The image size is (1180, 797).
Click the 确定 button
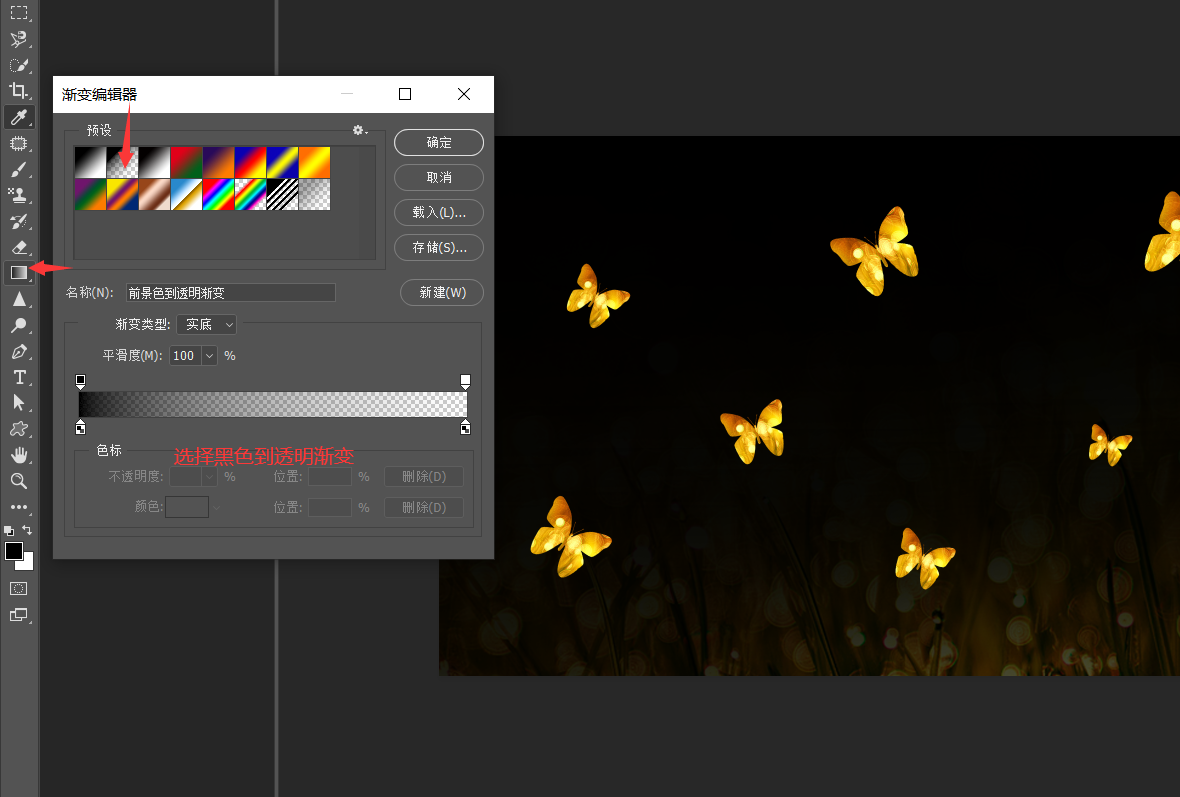click(439, 142)
